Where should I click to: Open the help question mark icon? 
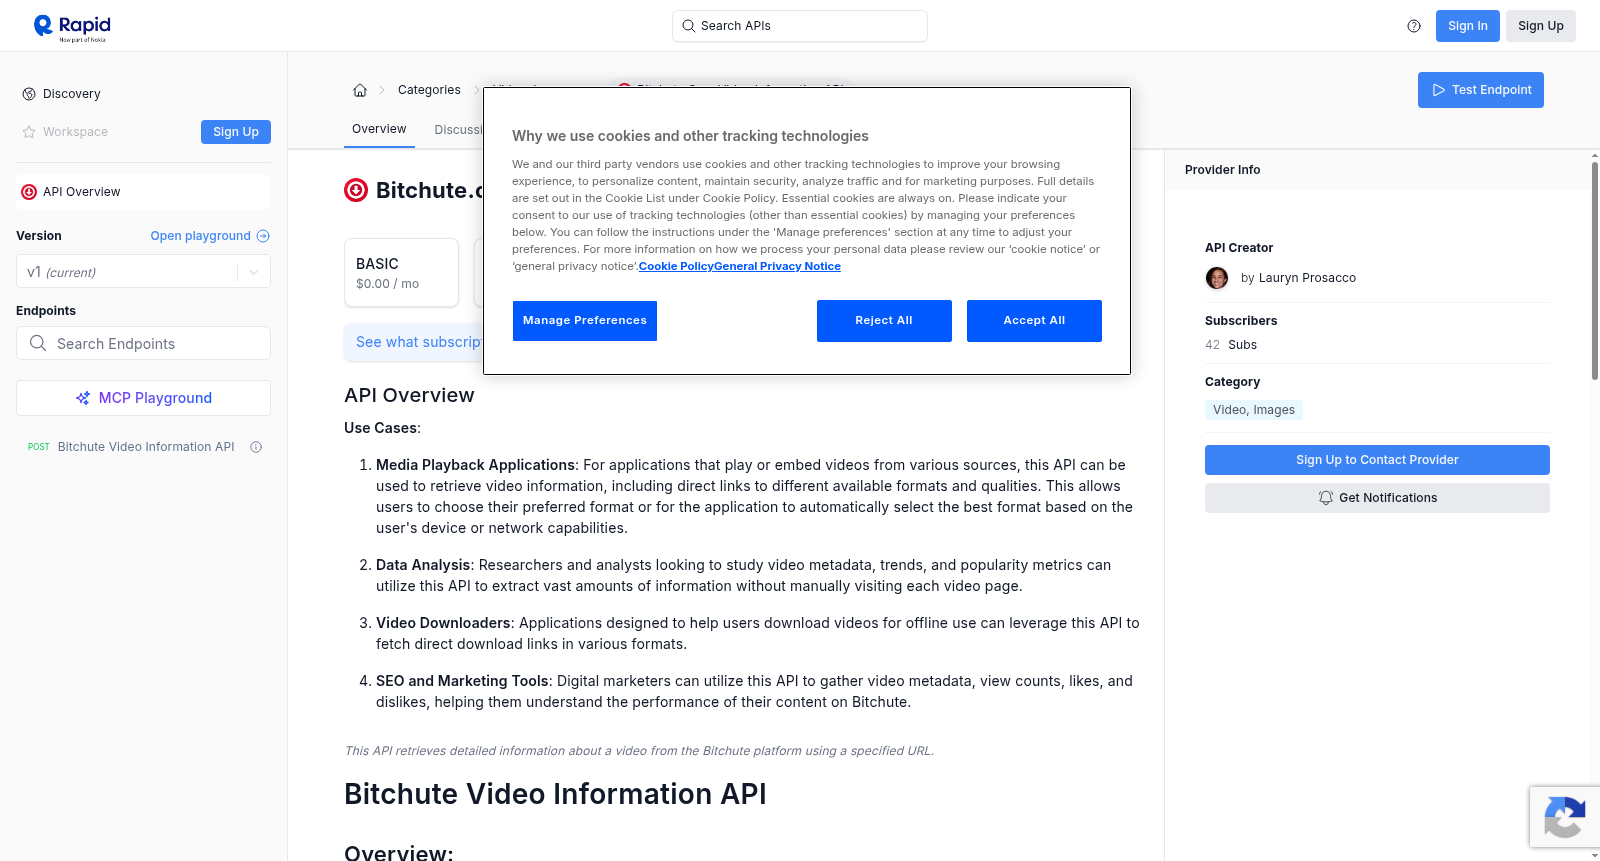(x=1414, y=26)
